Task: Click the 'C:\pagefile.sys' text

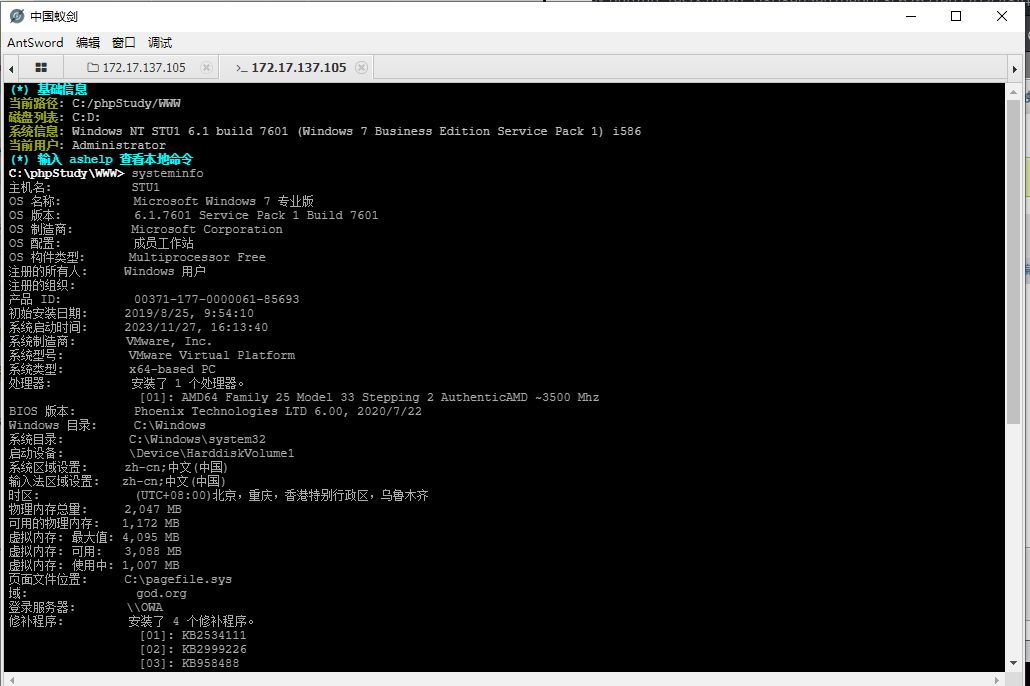Action: [x=178, y=580]
